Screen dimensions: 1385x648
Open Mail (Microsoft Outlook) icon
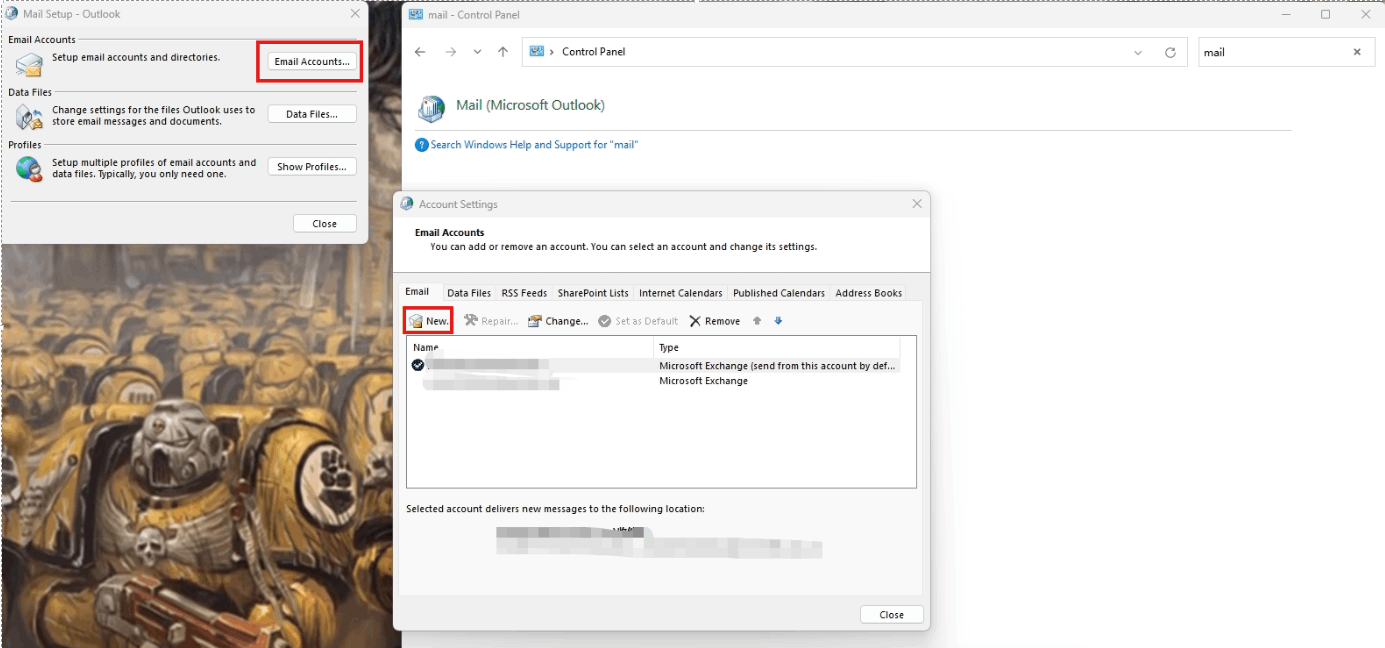point(432,108)
